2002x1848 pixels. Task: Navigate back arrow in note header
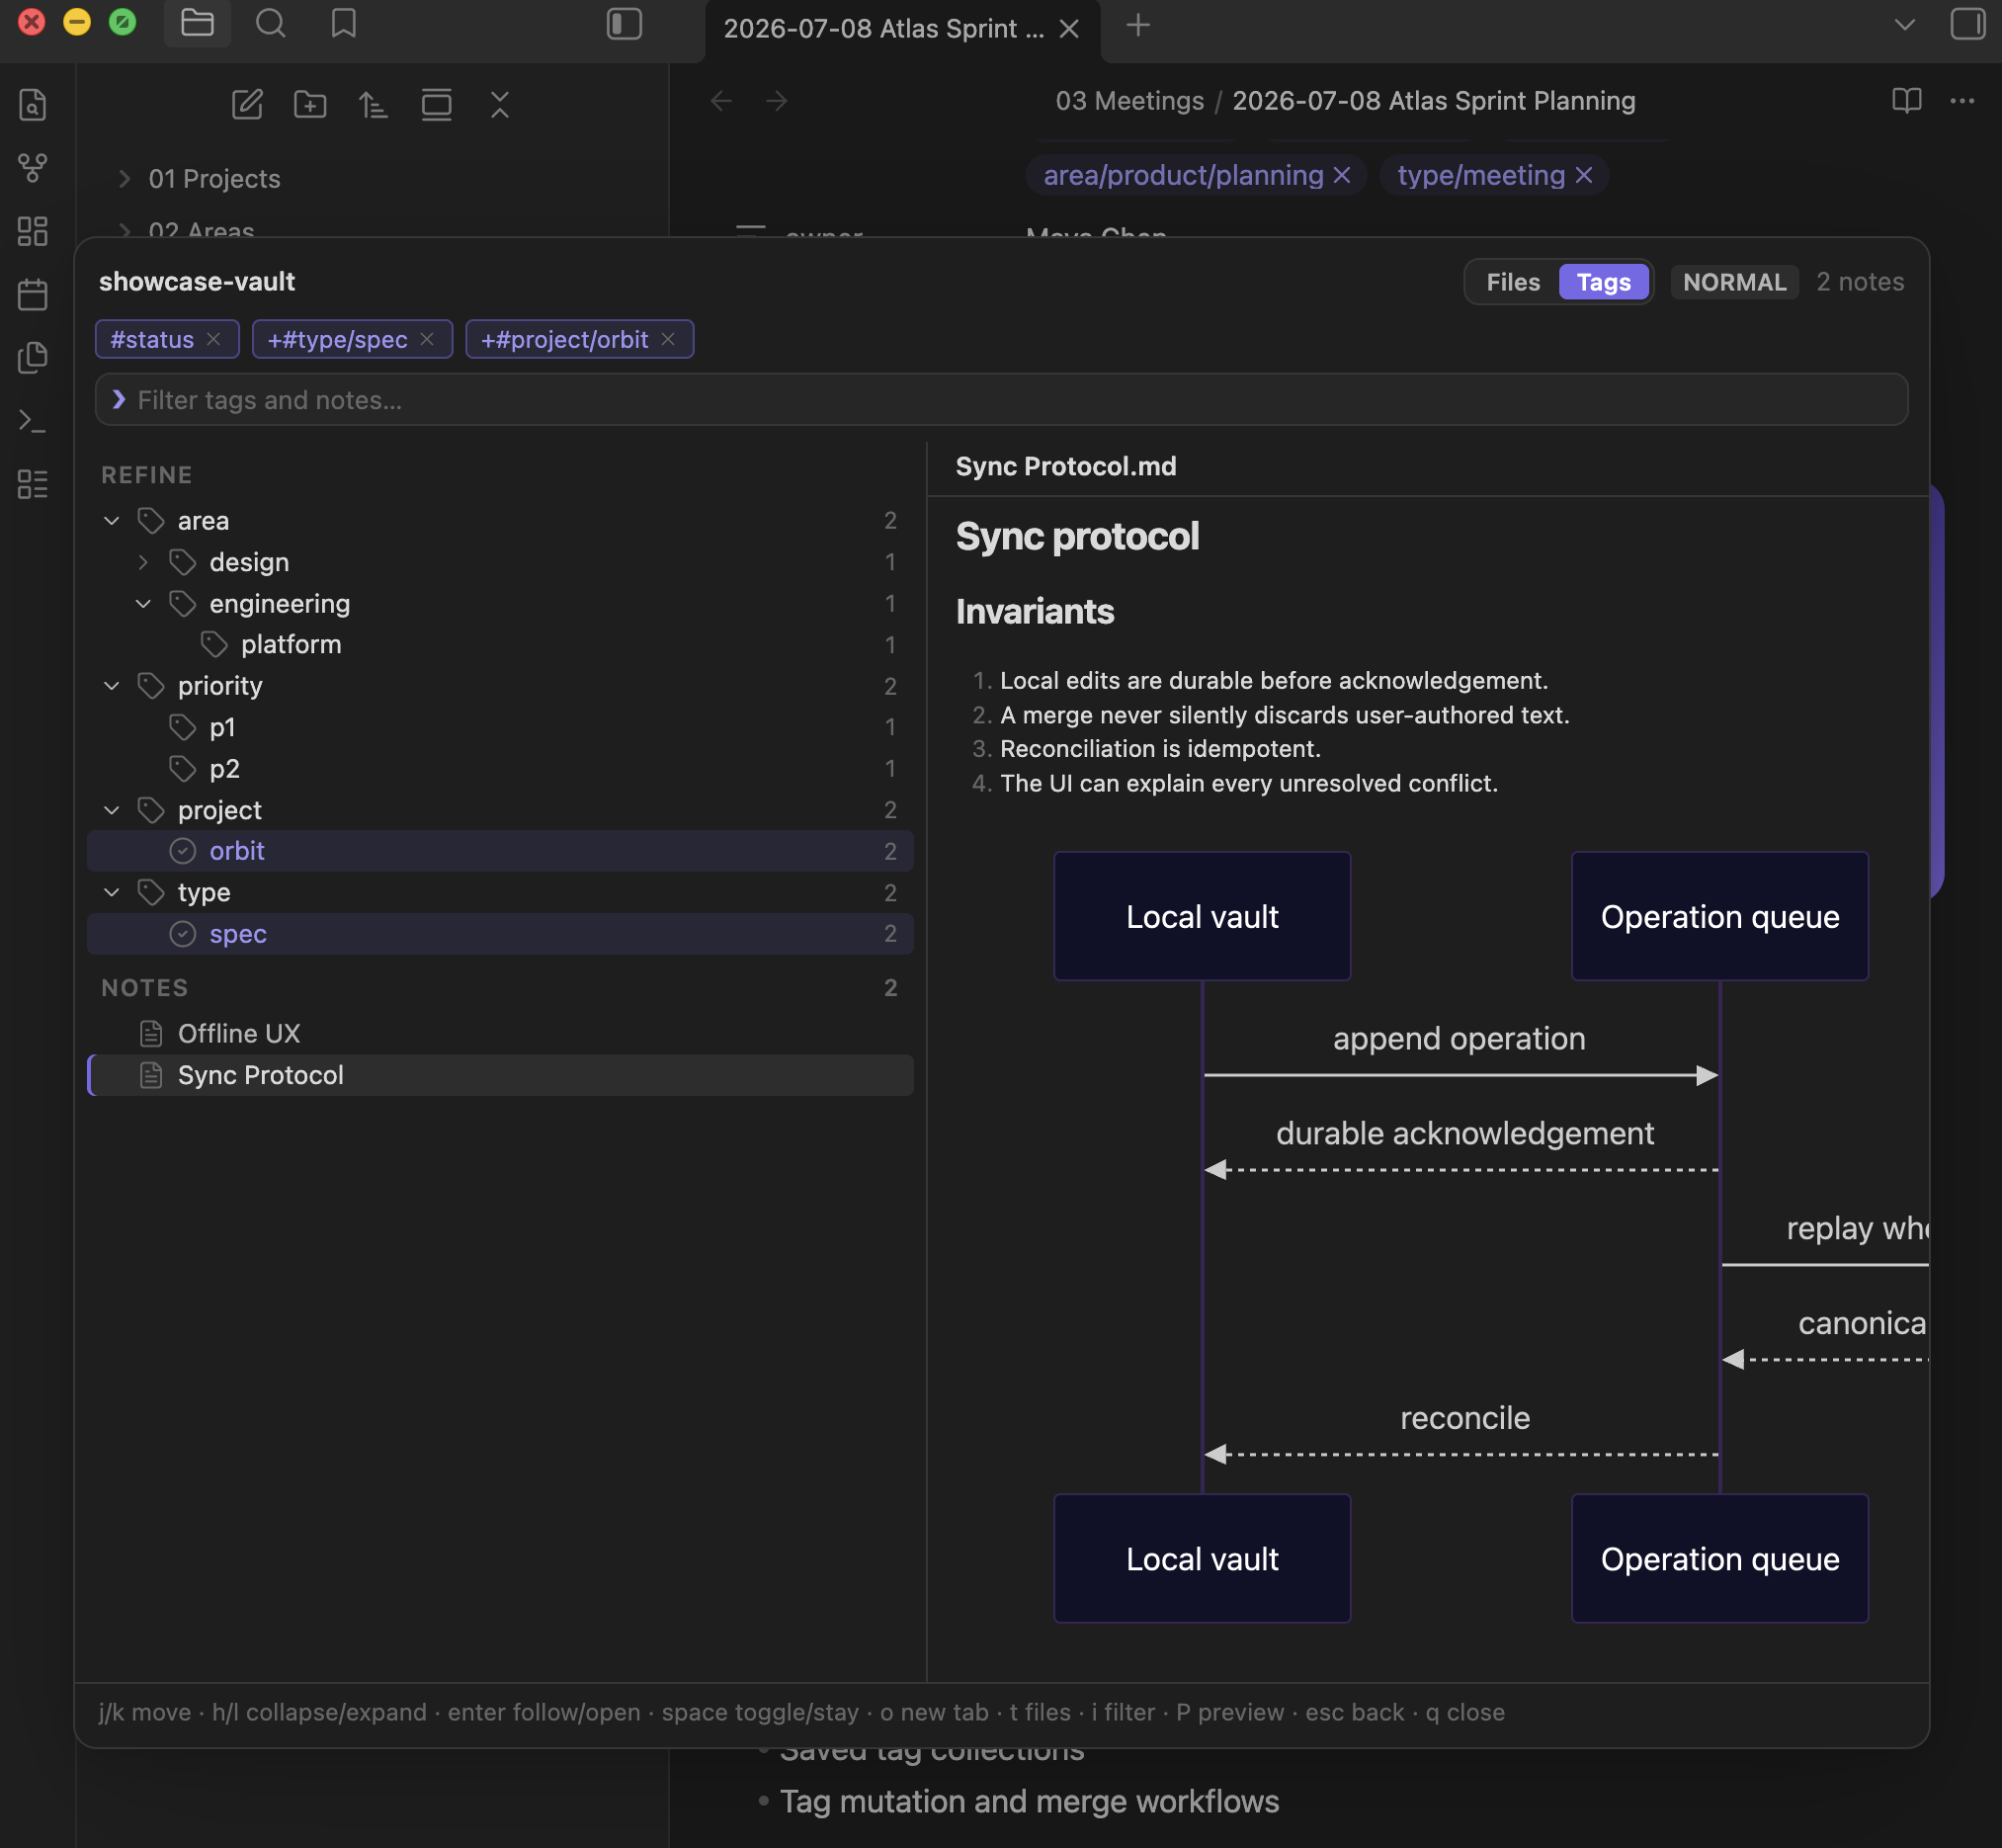pos(721,101)
